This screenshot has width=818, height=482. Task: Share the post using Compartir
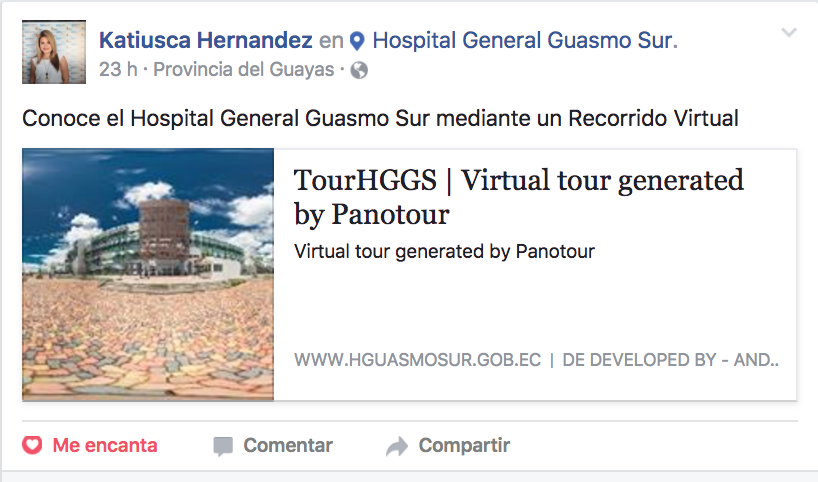[x=448, y=445]
